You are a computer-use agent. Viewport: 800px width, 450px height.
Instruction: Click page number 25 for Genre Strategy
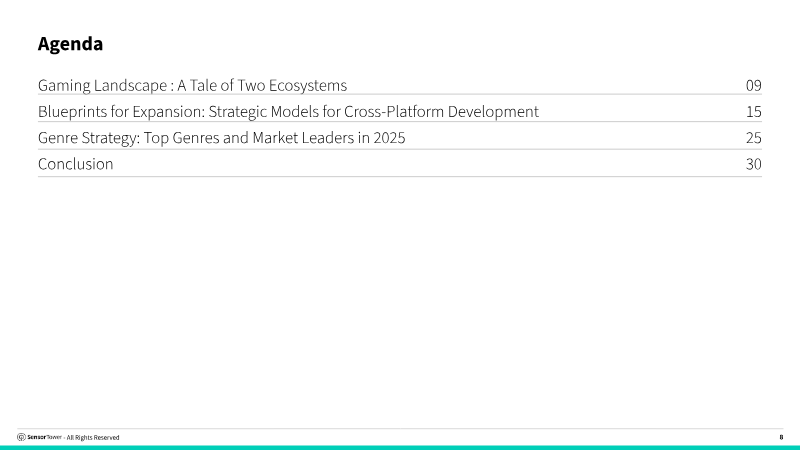pyautogui.click(x=754, y=138)
